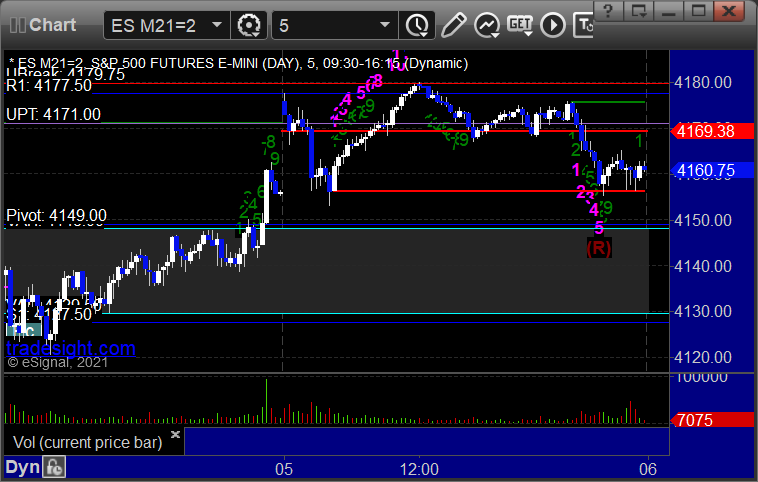The height and width of the screenshot is (482, 758).
Task: Toggle the time lock icon beside Dyn
Action: coord(54,467)
